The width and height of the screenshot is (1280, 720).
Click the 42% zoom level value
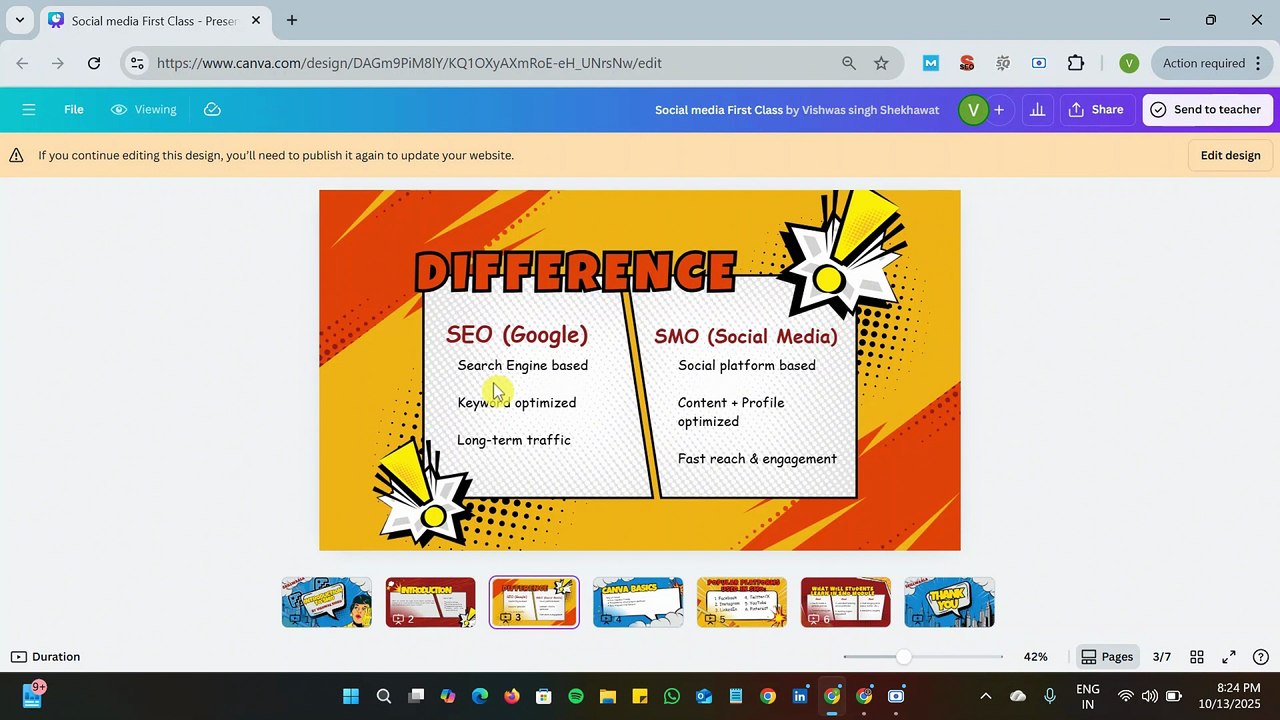(1035, 657)
